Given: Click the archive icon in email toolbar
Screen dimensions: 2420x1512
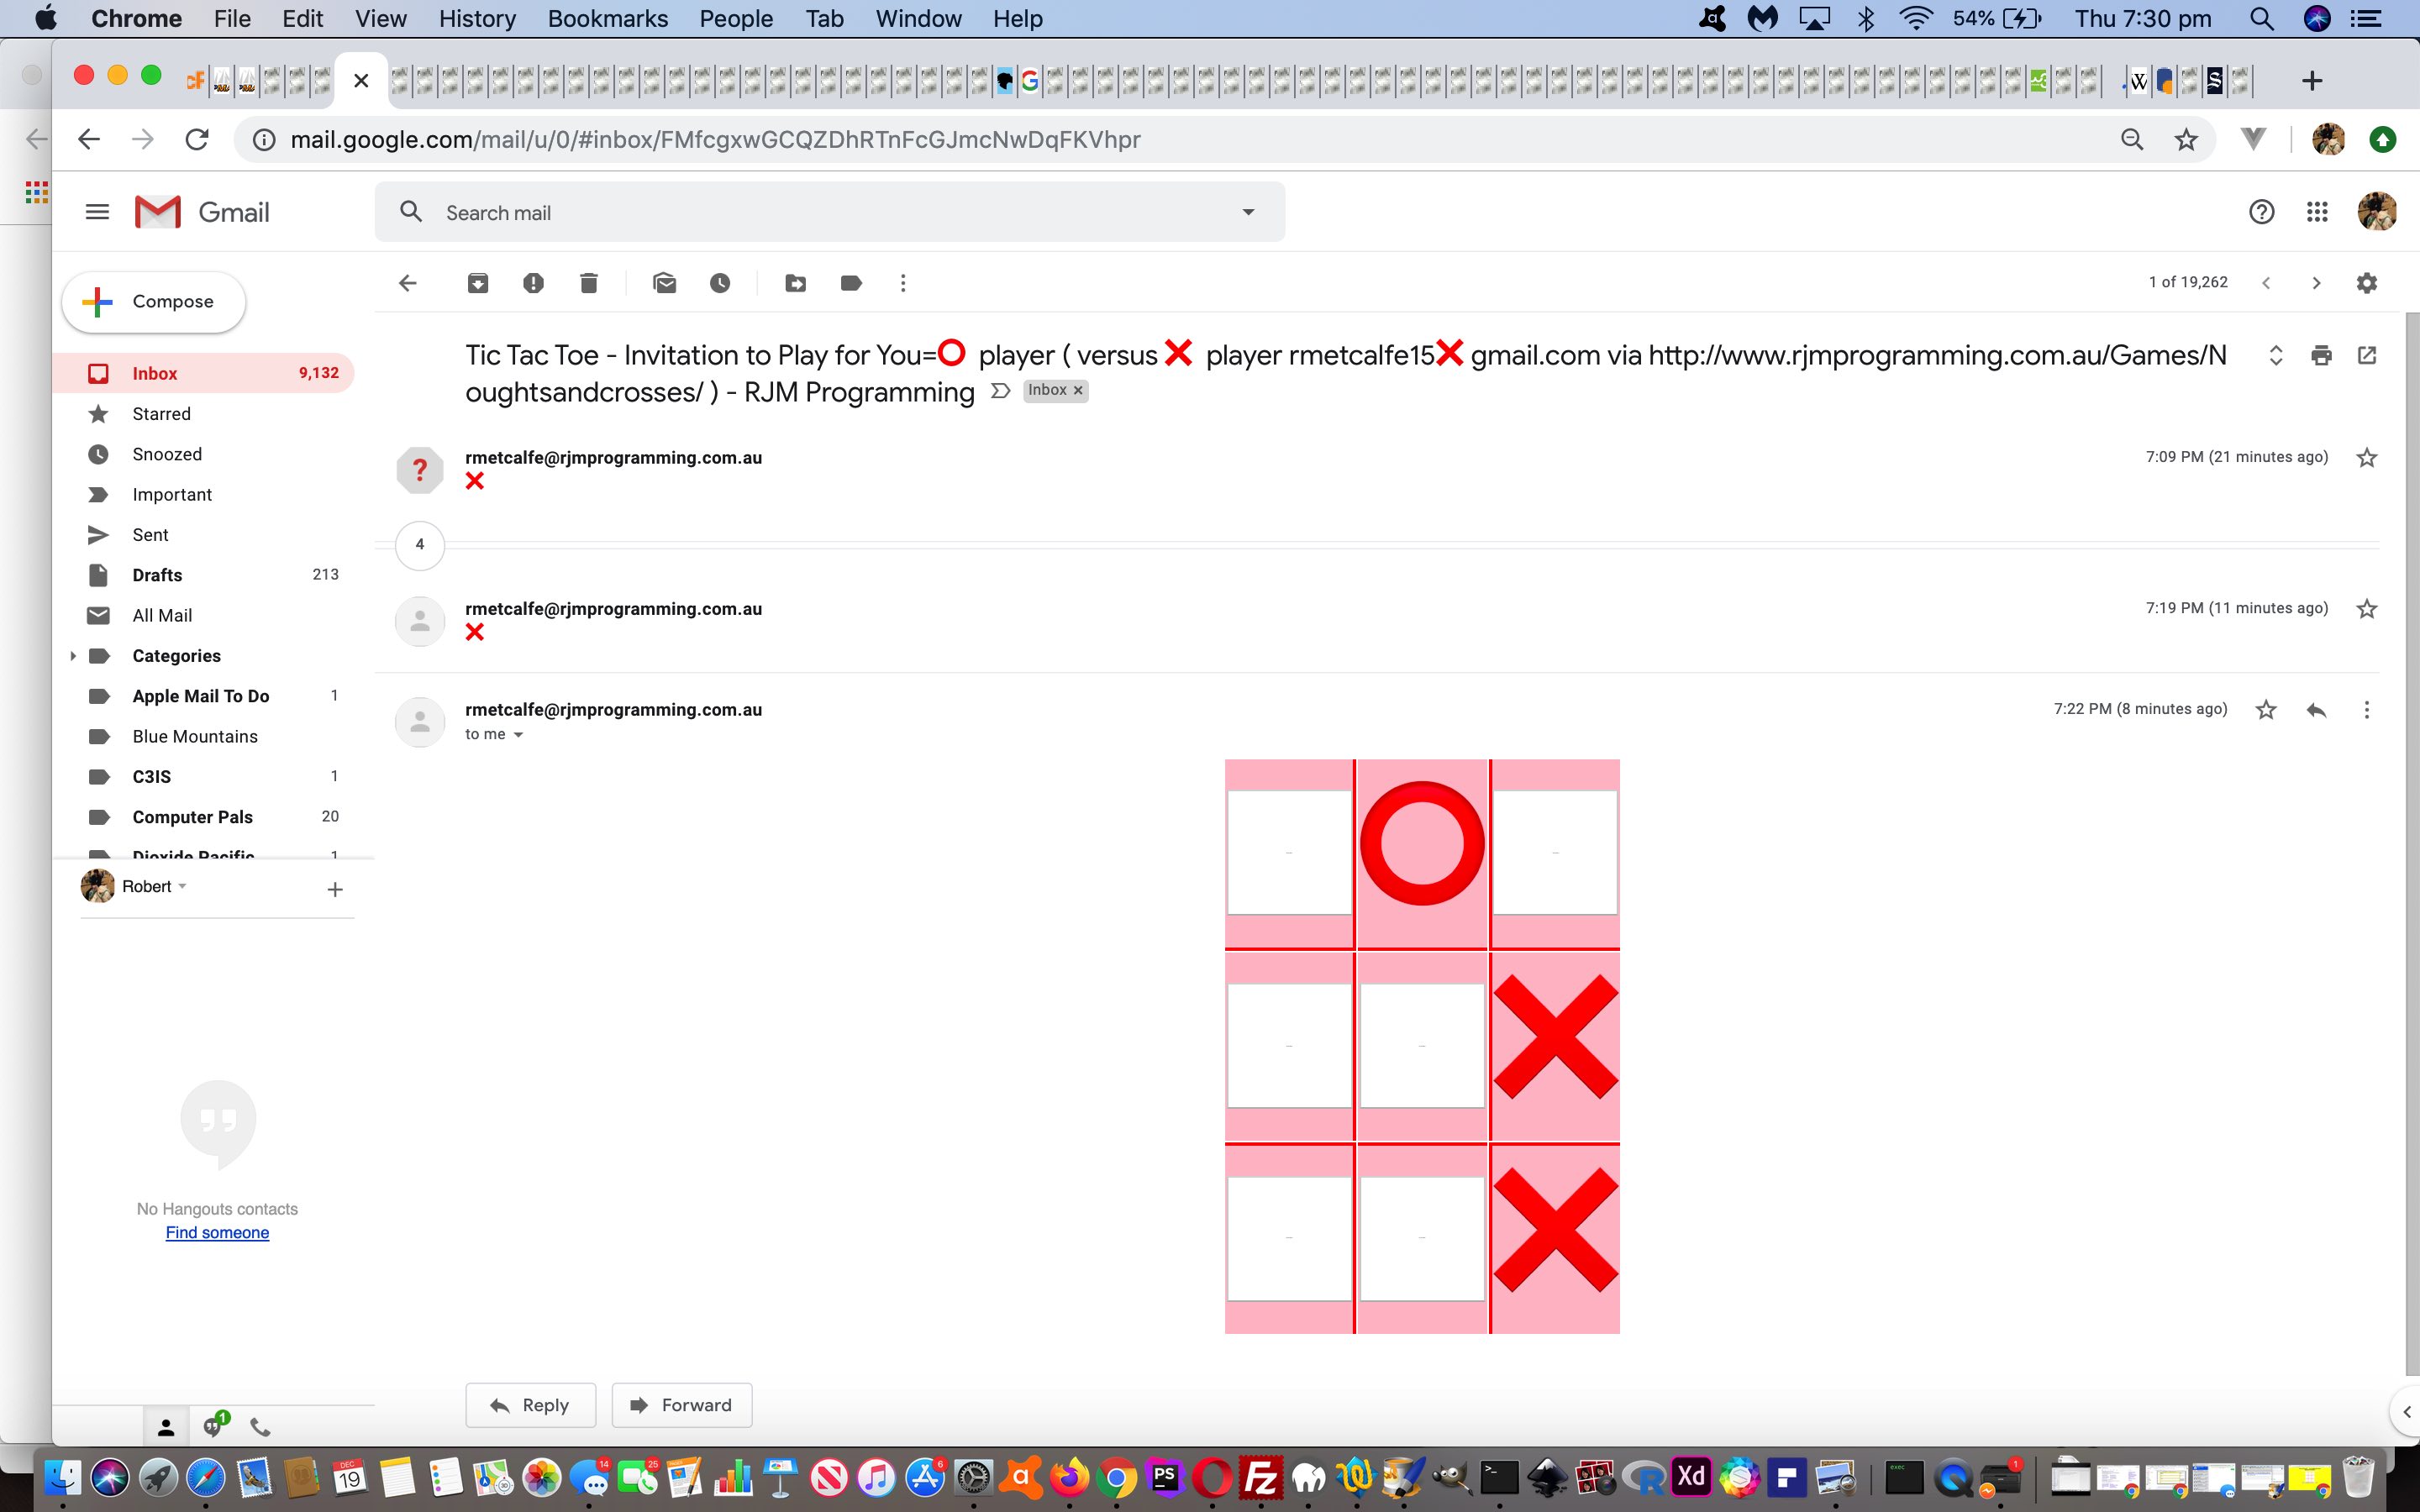Looking at the screenshot, I should pos(477,282).
